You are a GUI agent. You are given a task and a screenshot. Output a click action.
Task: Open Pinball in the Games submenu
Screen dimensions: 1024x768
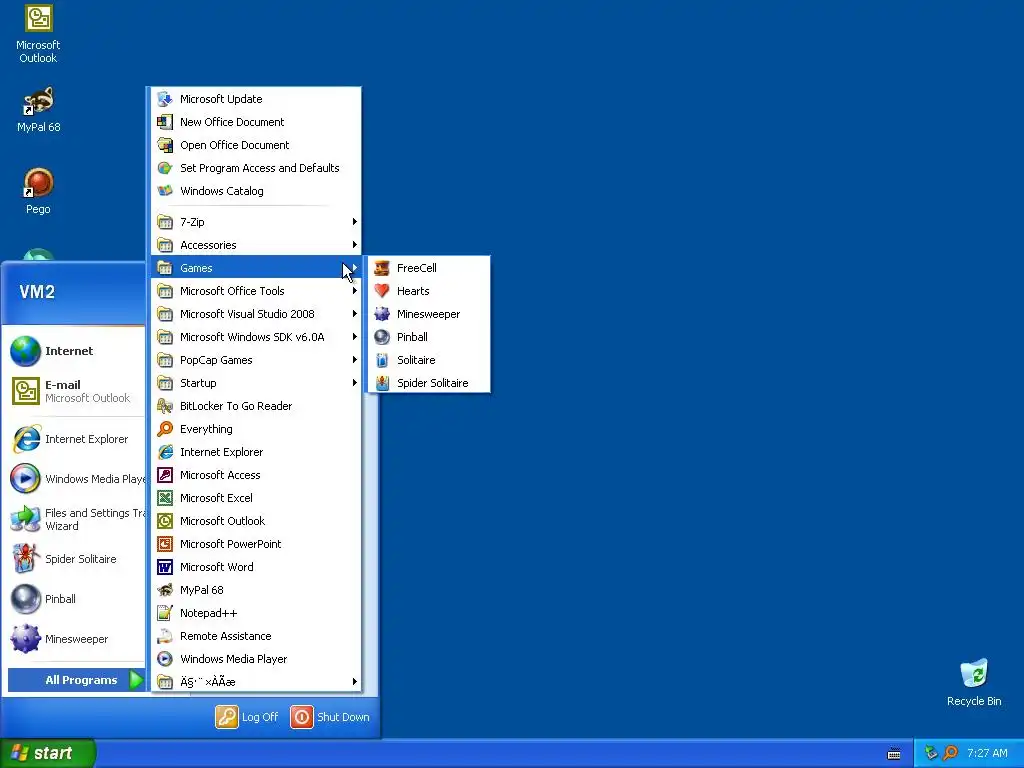428,337
